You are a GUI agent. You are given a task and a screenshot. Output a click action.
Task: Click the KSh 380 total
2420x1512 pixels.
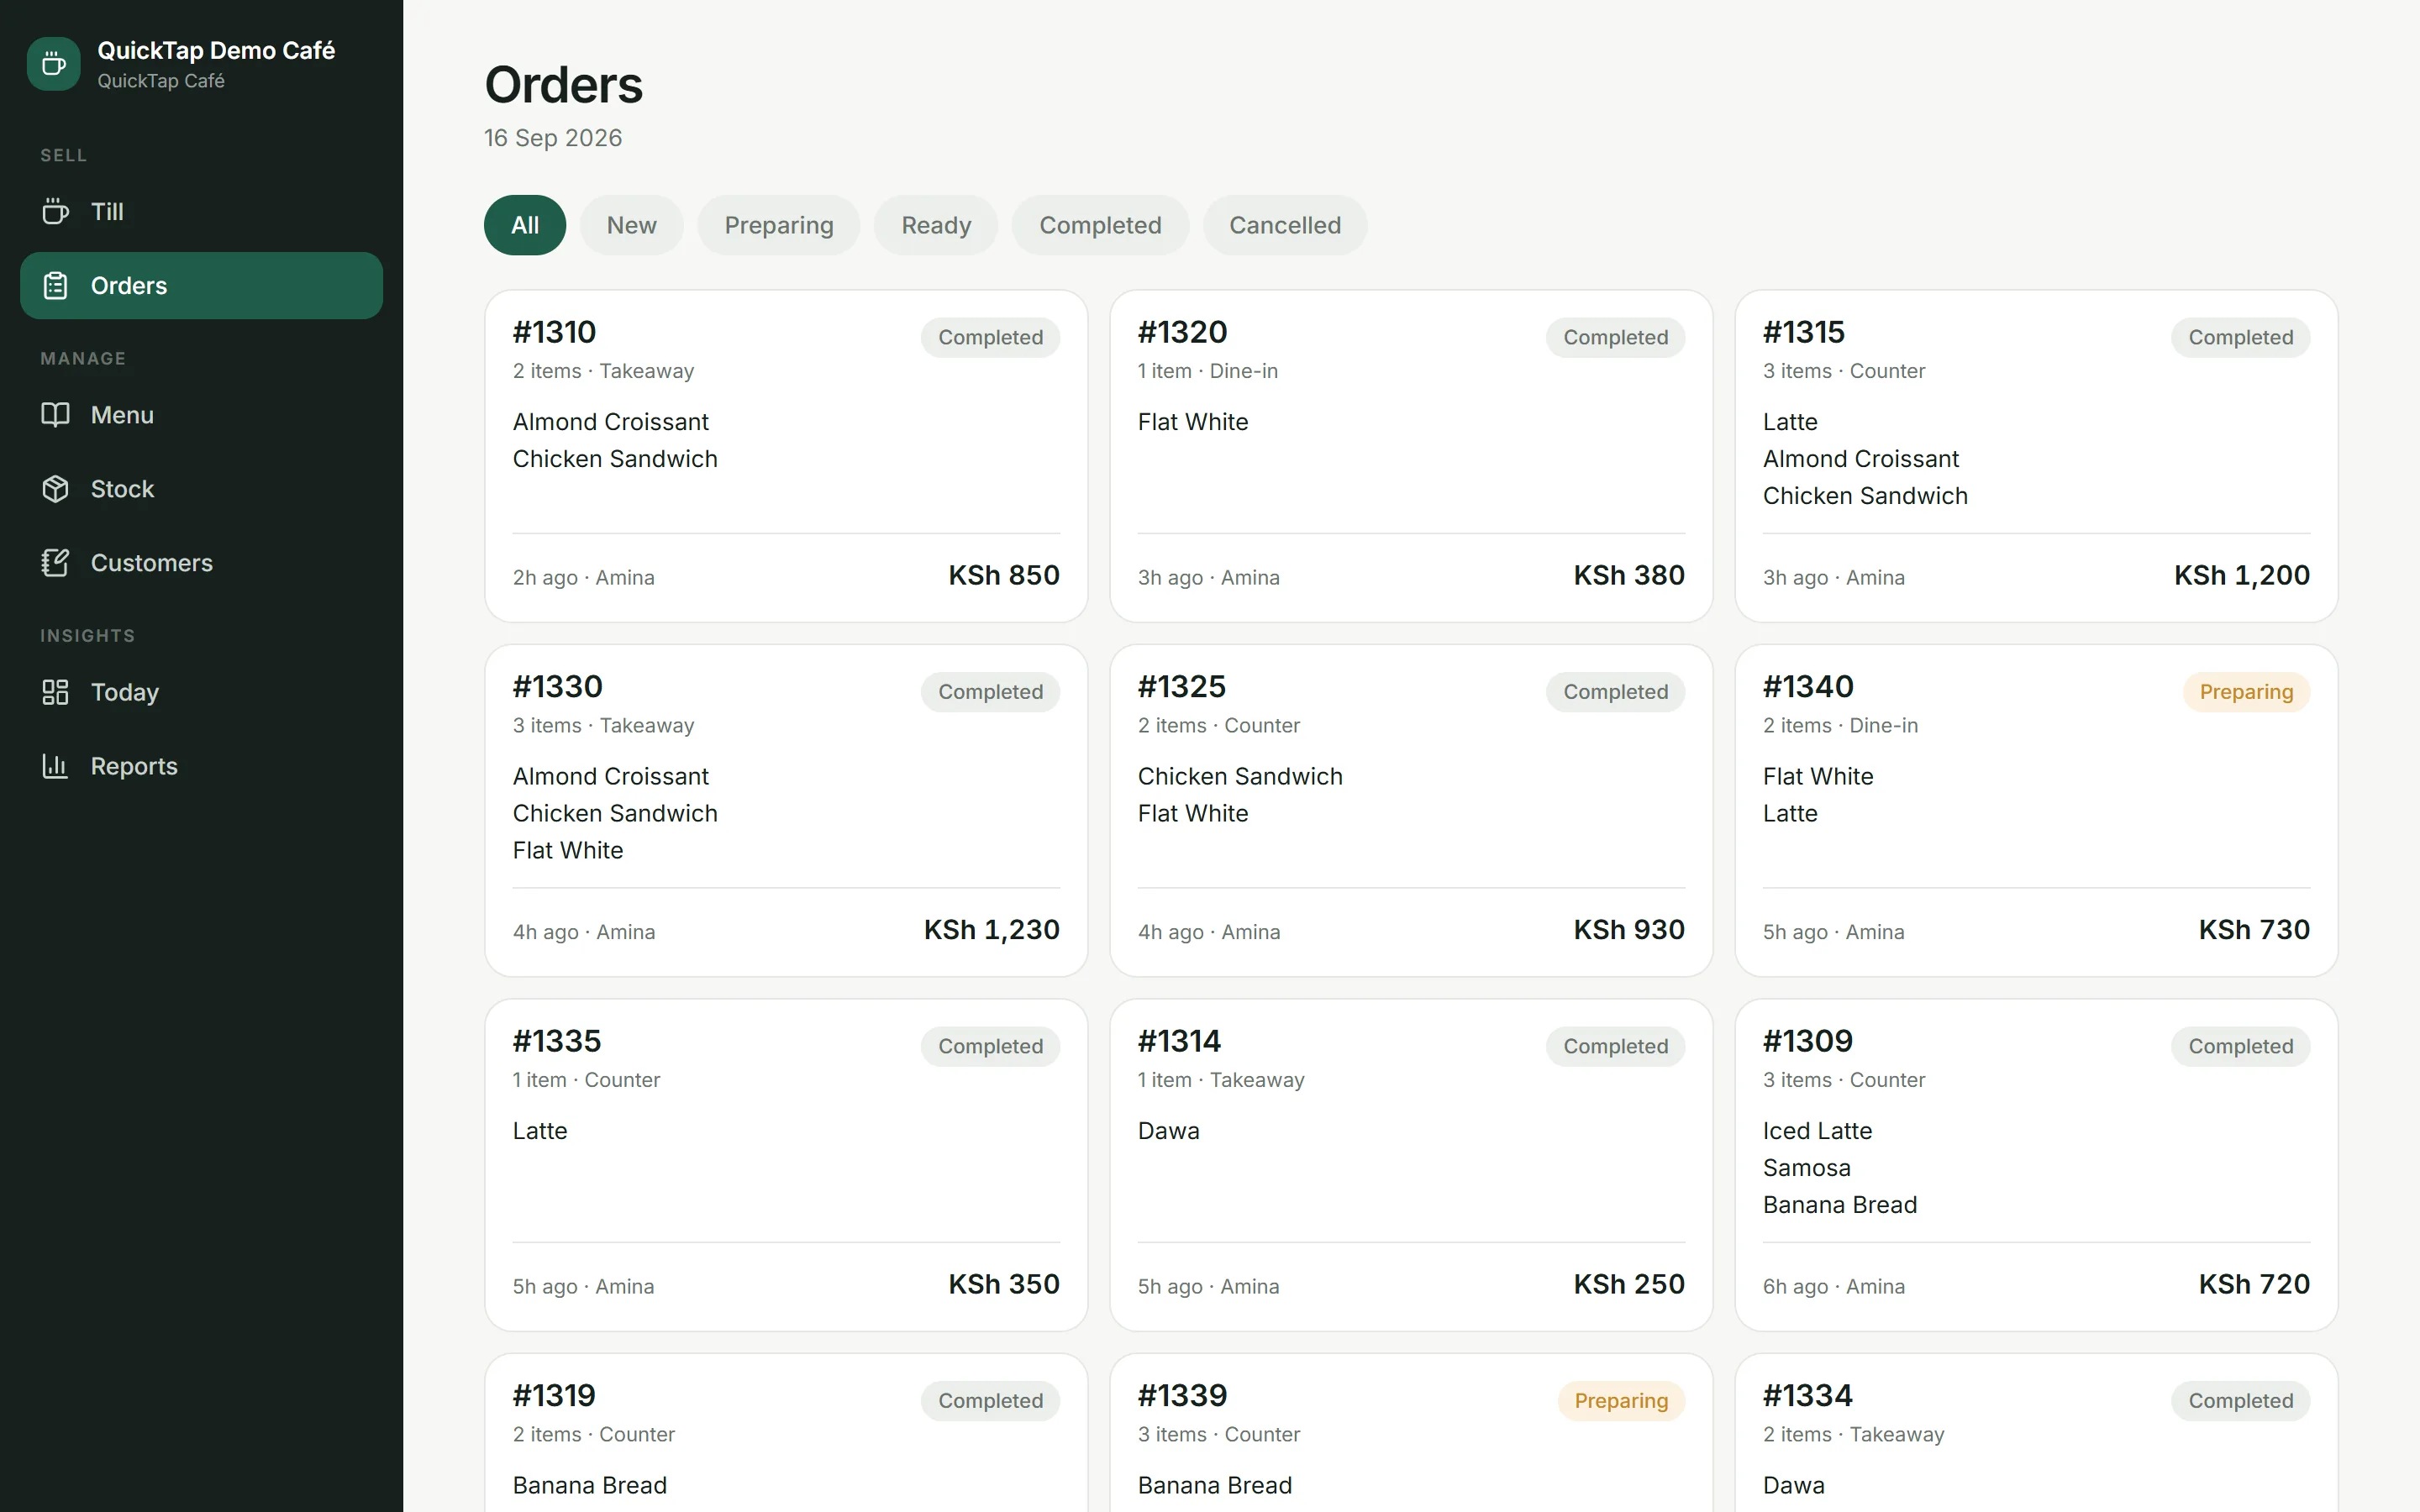point(1629,576)
